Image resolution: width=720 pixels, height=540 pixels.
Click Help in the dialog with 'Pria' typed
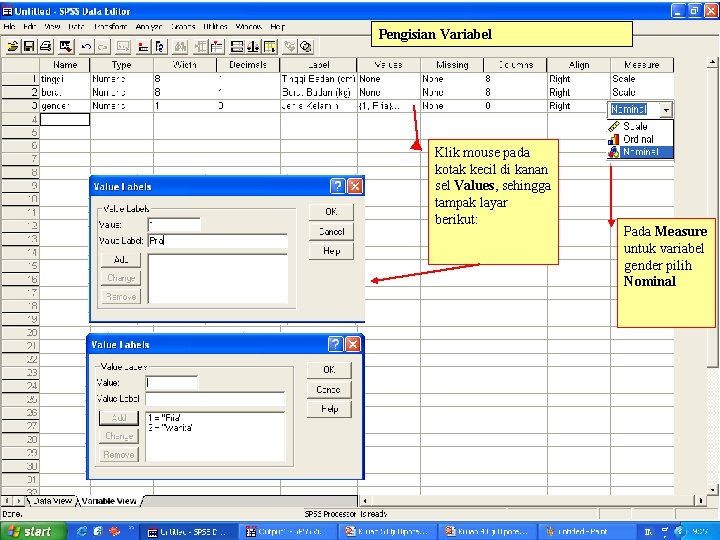[x=331, y=251]
